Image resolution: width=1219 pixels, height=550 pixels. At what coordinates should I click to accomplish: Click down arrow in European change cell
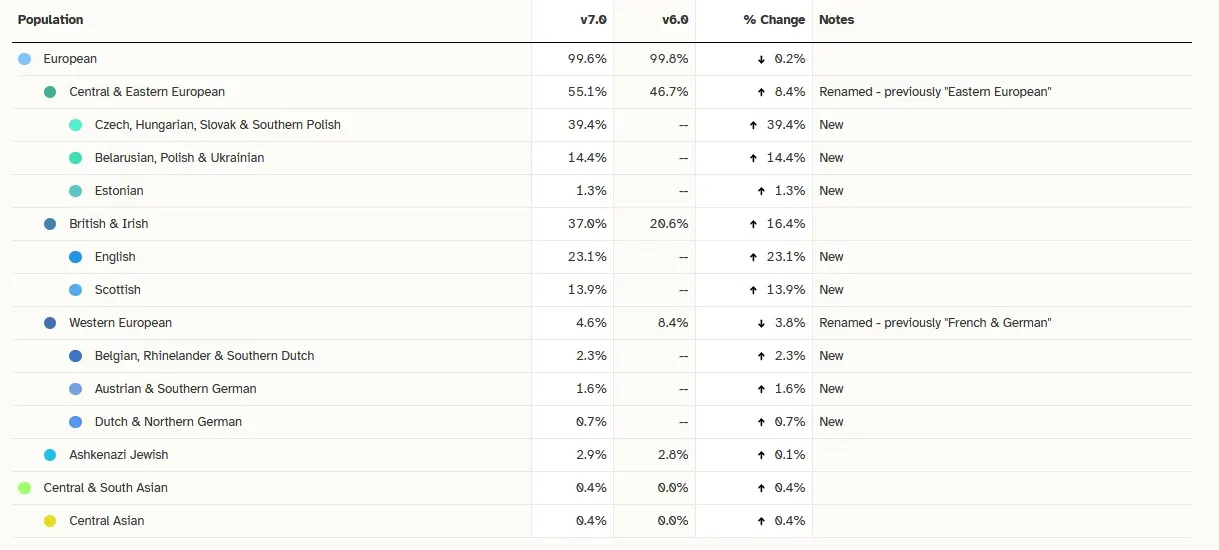[761, 59]
